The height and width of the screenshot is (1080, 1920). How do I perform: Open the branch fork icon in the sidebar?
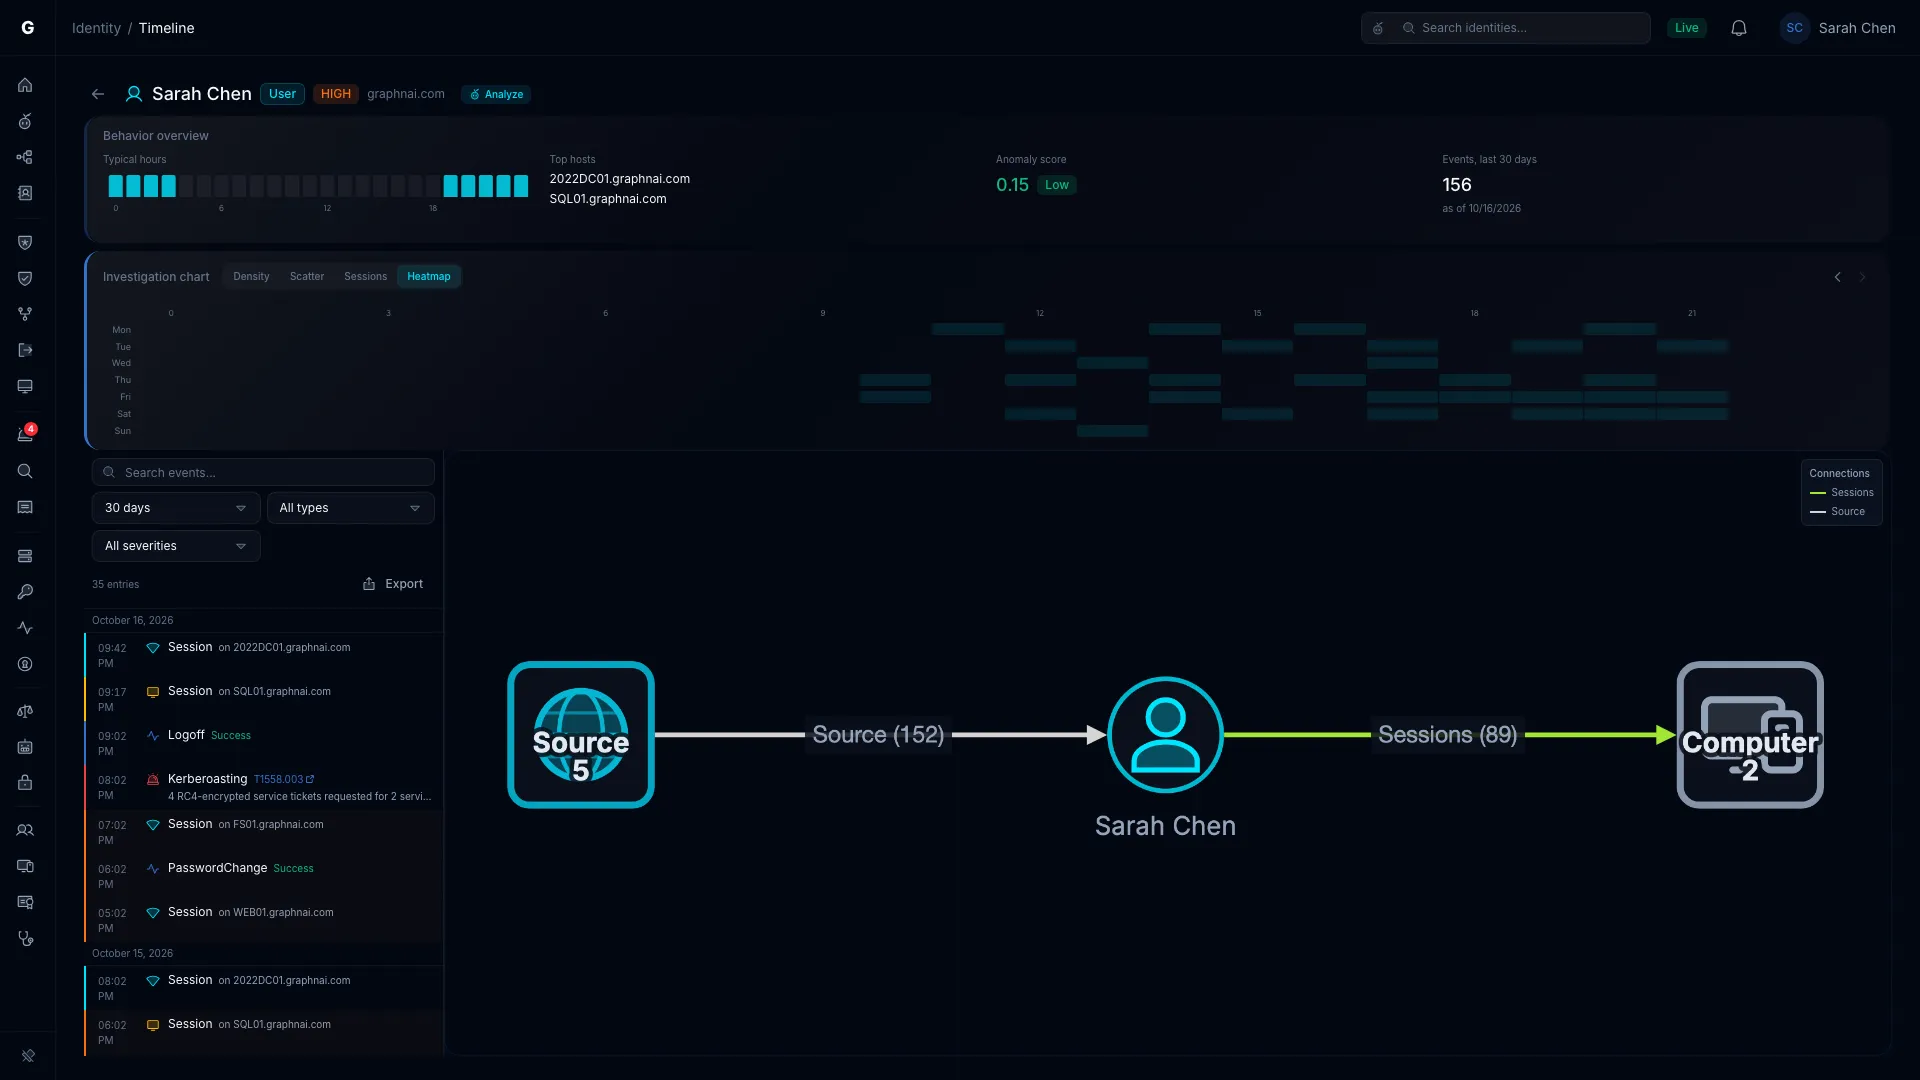25,314
